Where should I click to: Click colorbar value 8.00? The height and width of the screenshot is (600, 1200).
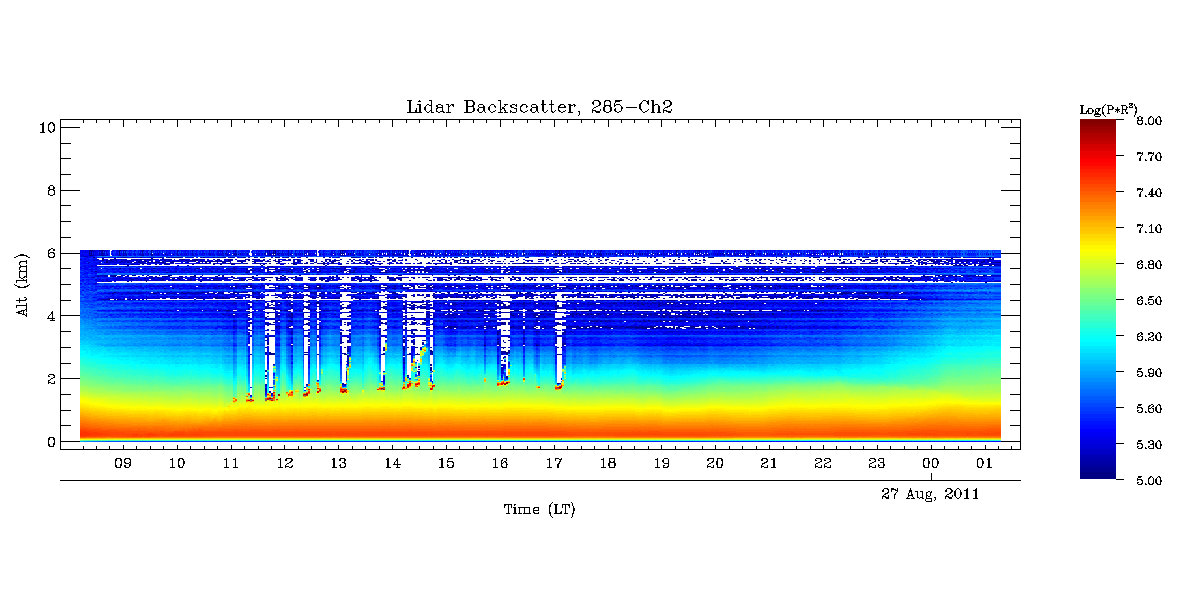click(x=1148, y=121)
